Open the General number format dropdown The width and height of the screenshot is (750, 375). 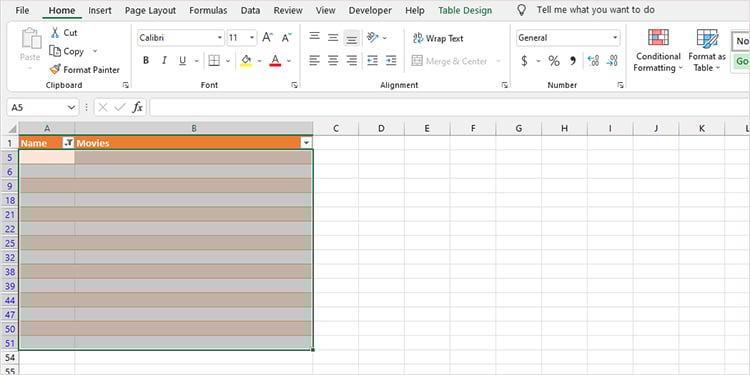pyautogui.click(x=615, y=37)
